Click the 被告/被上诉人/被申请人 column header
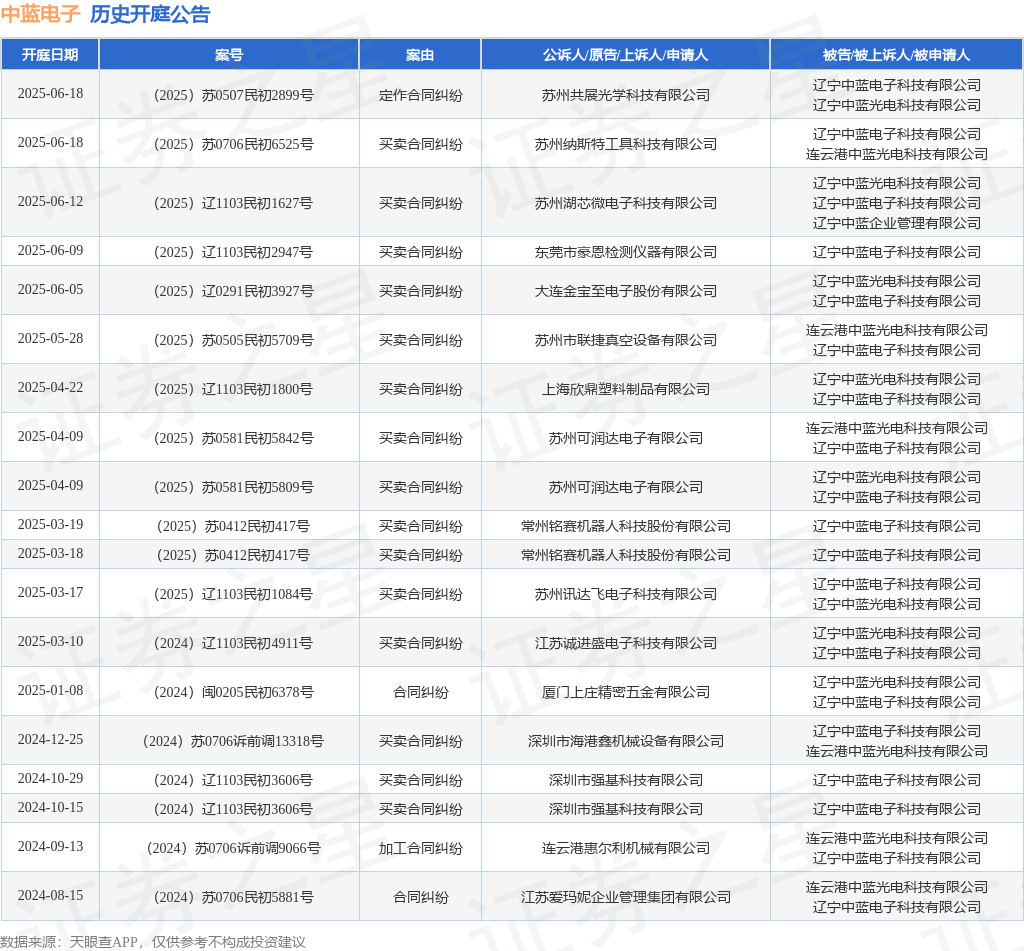The height and width of the screenshot is (951, 1024). (x=896, y=55)
